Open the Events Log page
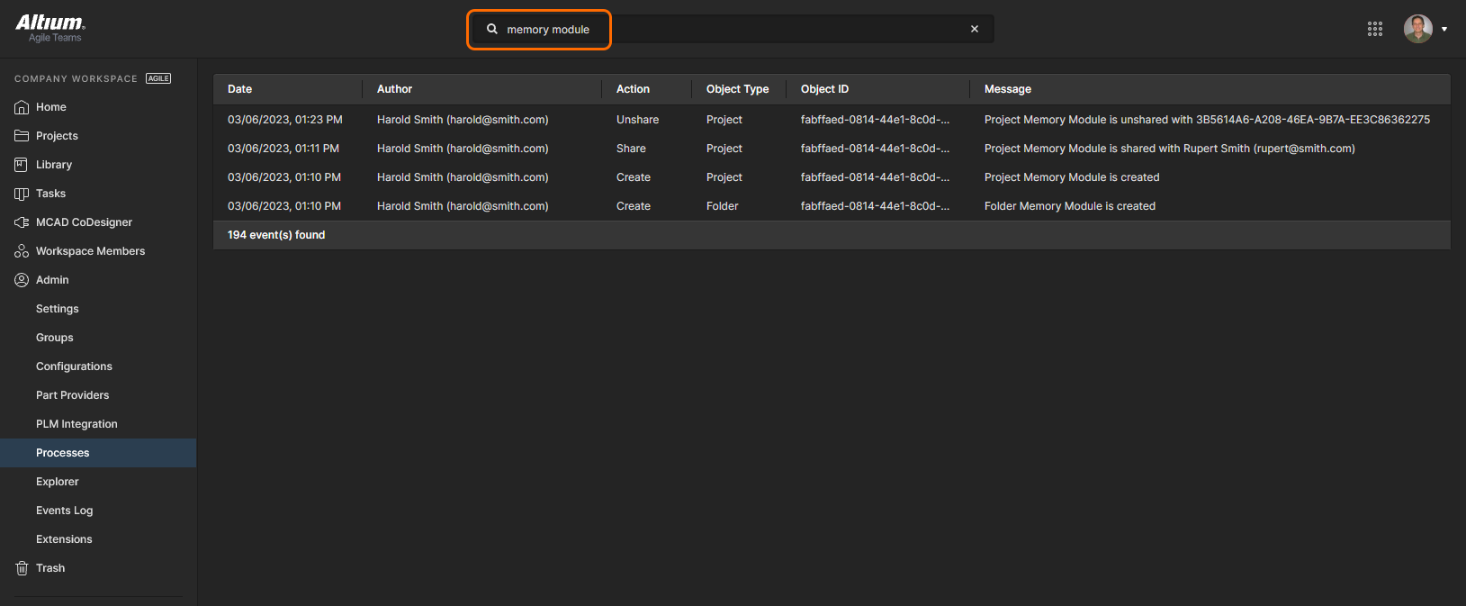The height and width of the screenshot is (606, 1466). pos(64,510)
